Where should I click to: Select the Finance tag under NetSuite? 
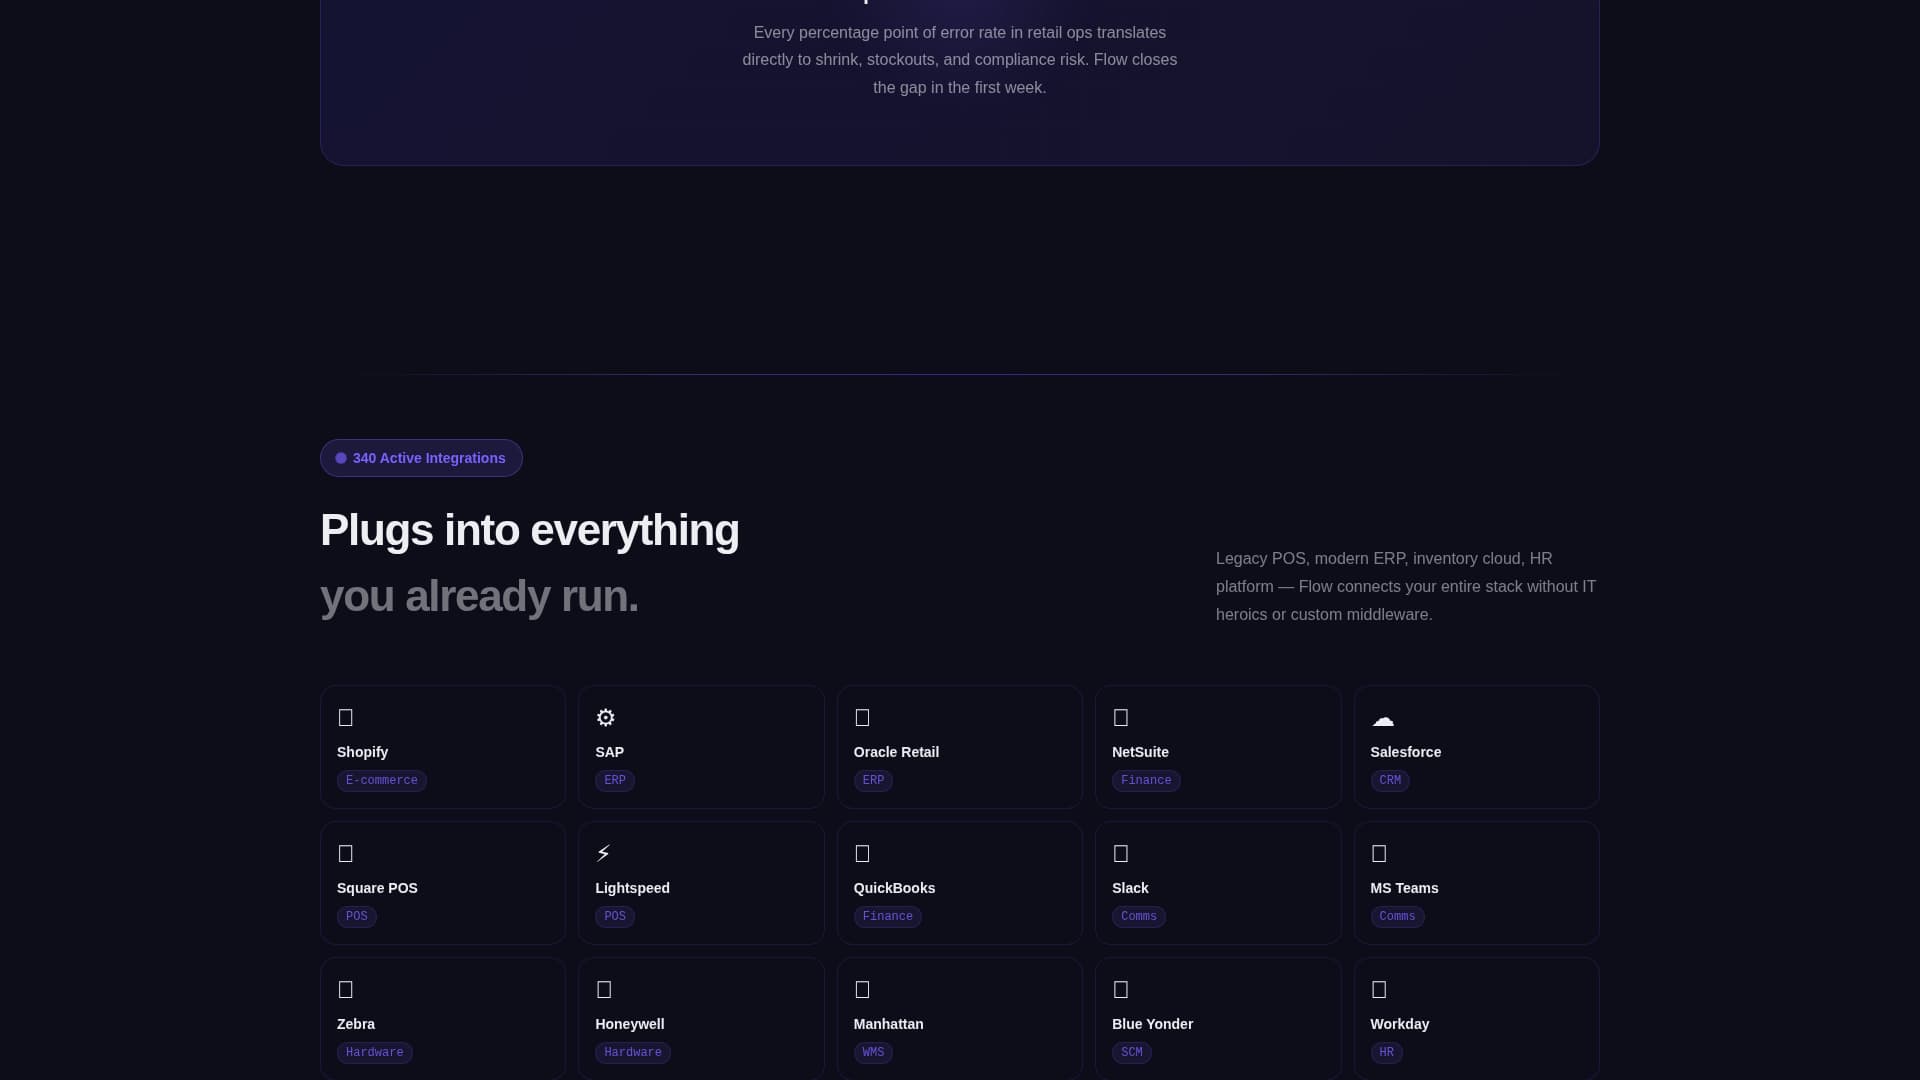click(1146, 781)
